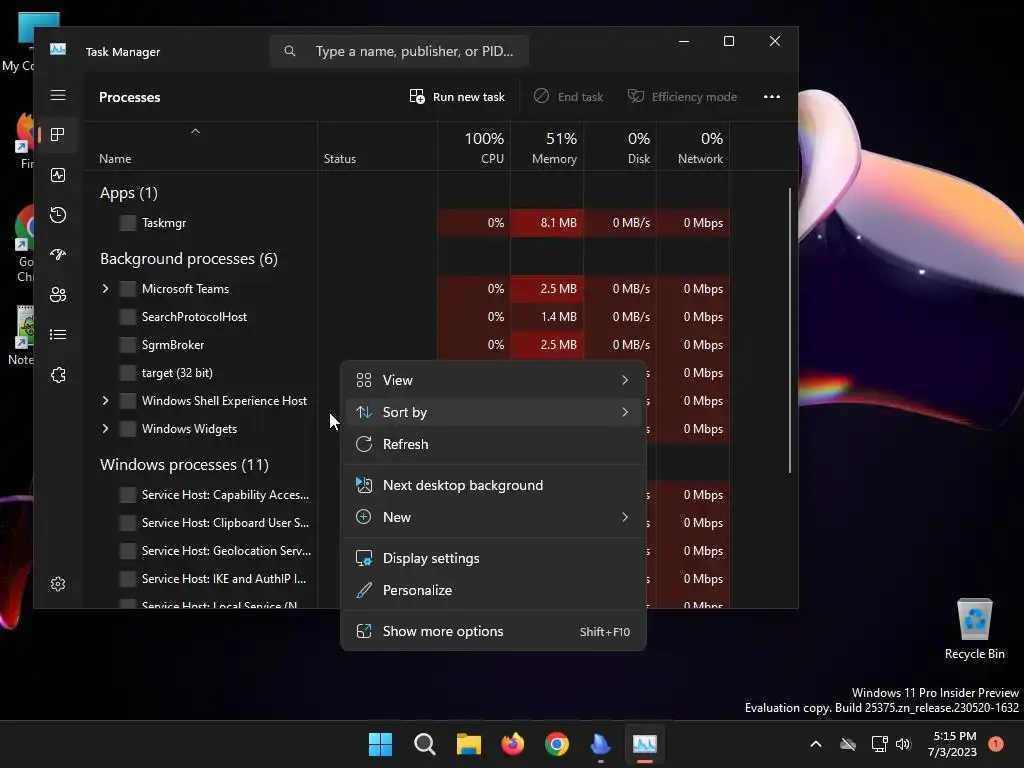Click the blue flame app in taskbar
Screen dimensions: 1024x768
click(600, 744)
